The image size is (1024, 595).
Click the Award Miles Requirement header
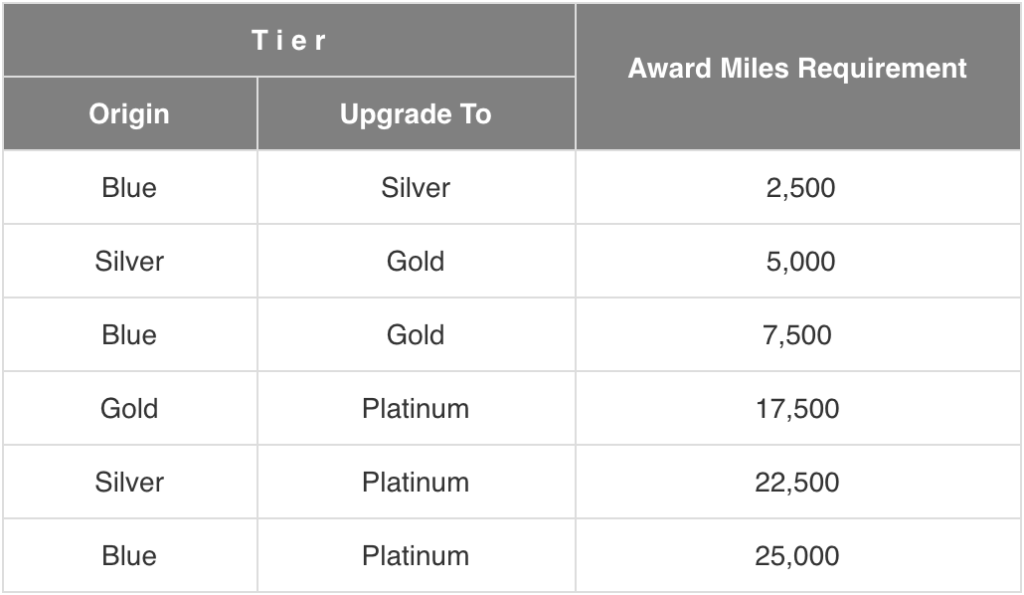coord(798,77)
